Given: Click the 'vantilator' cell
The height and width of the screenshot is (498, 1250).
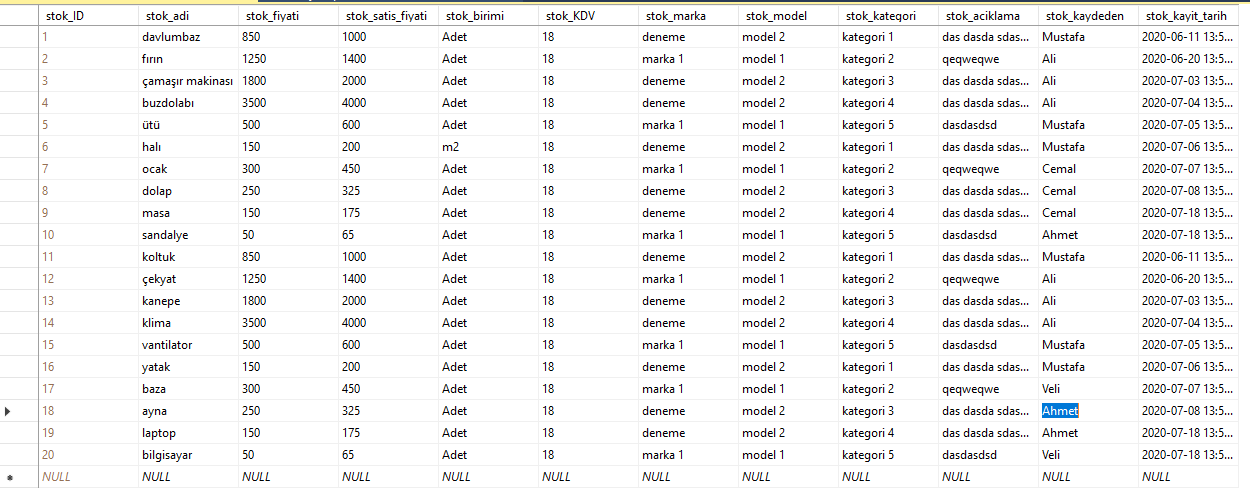Looking at the screenshot, I should [188, 345].
